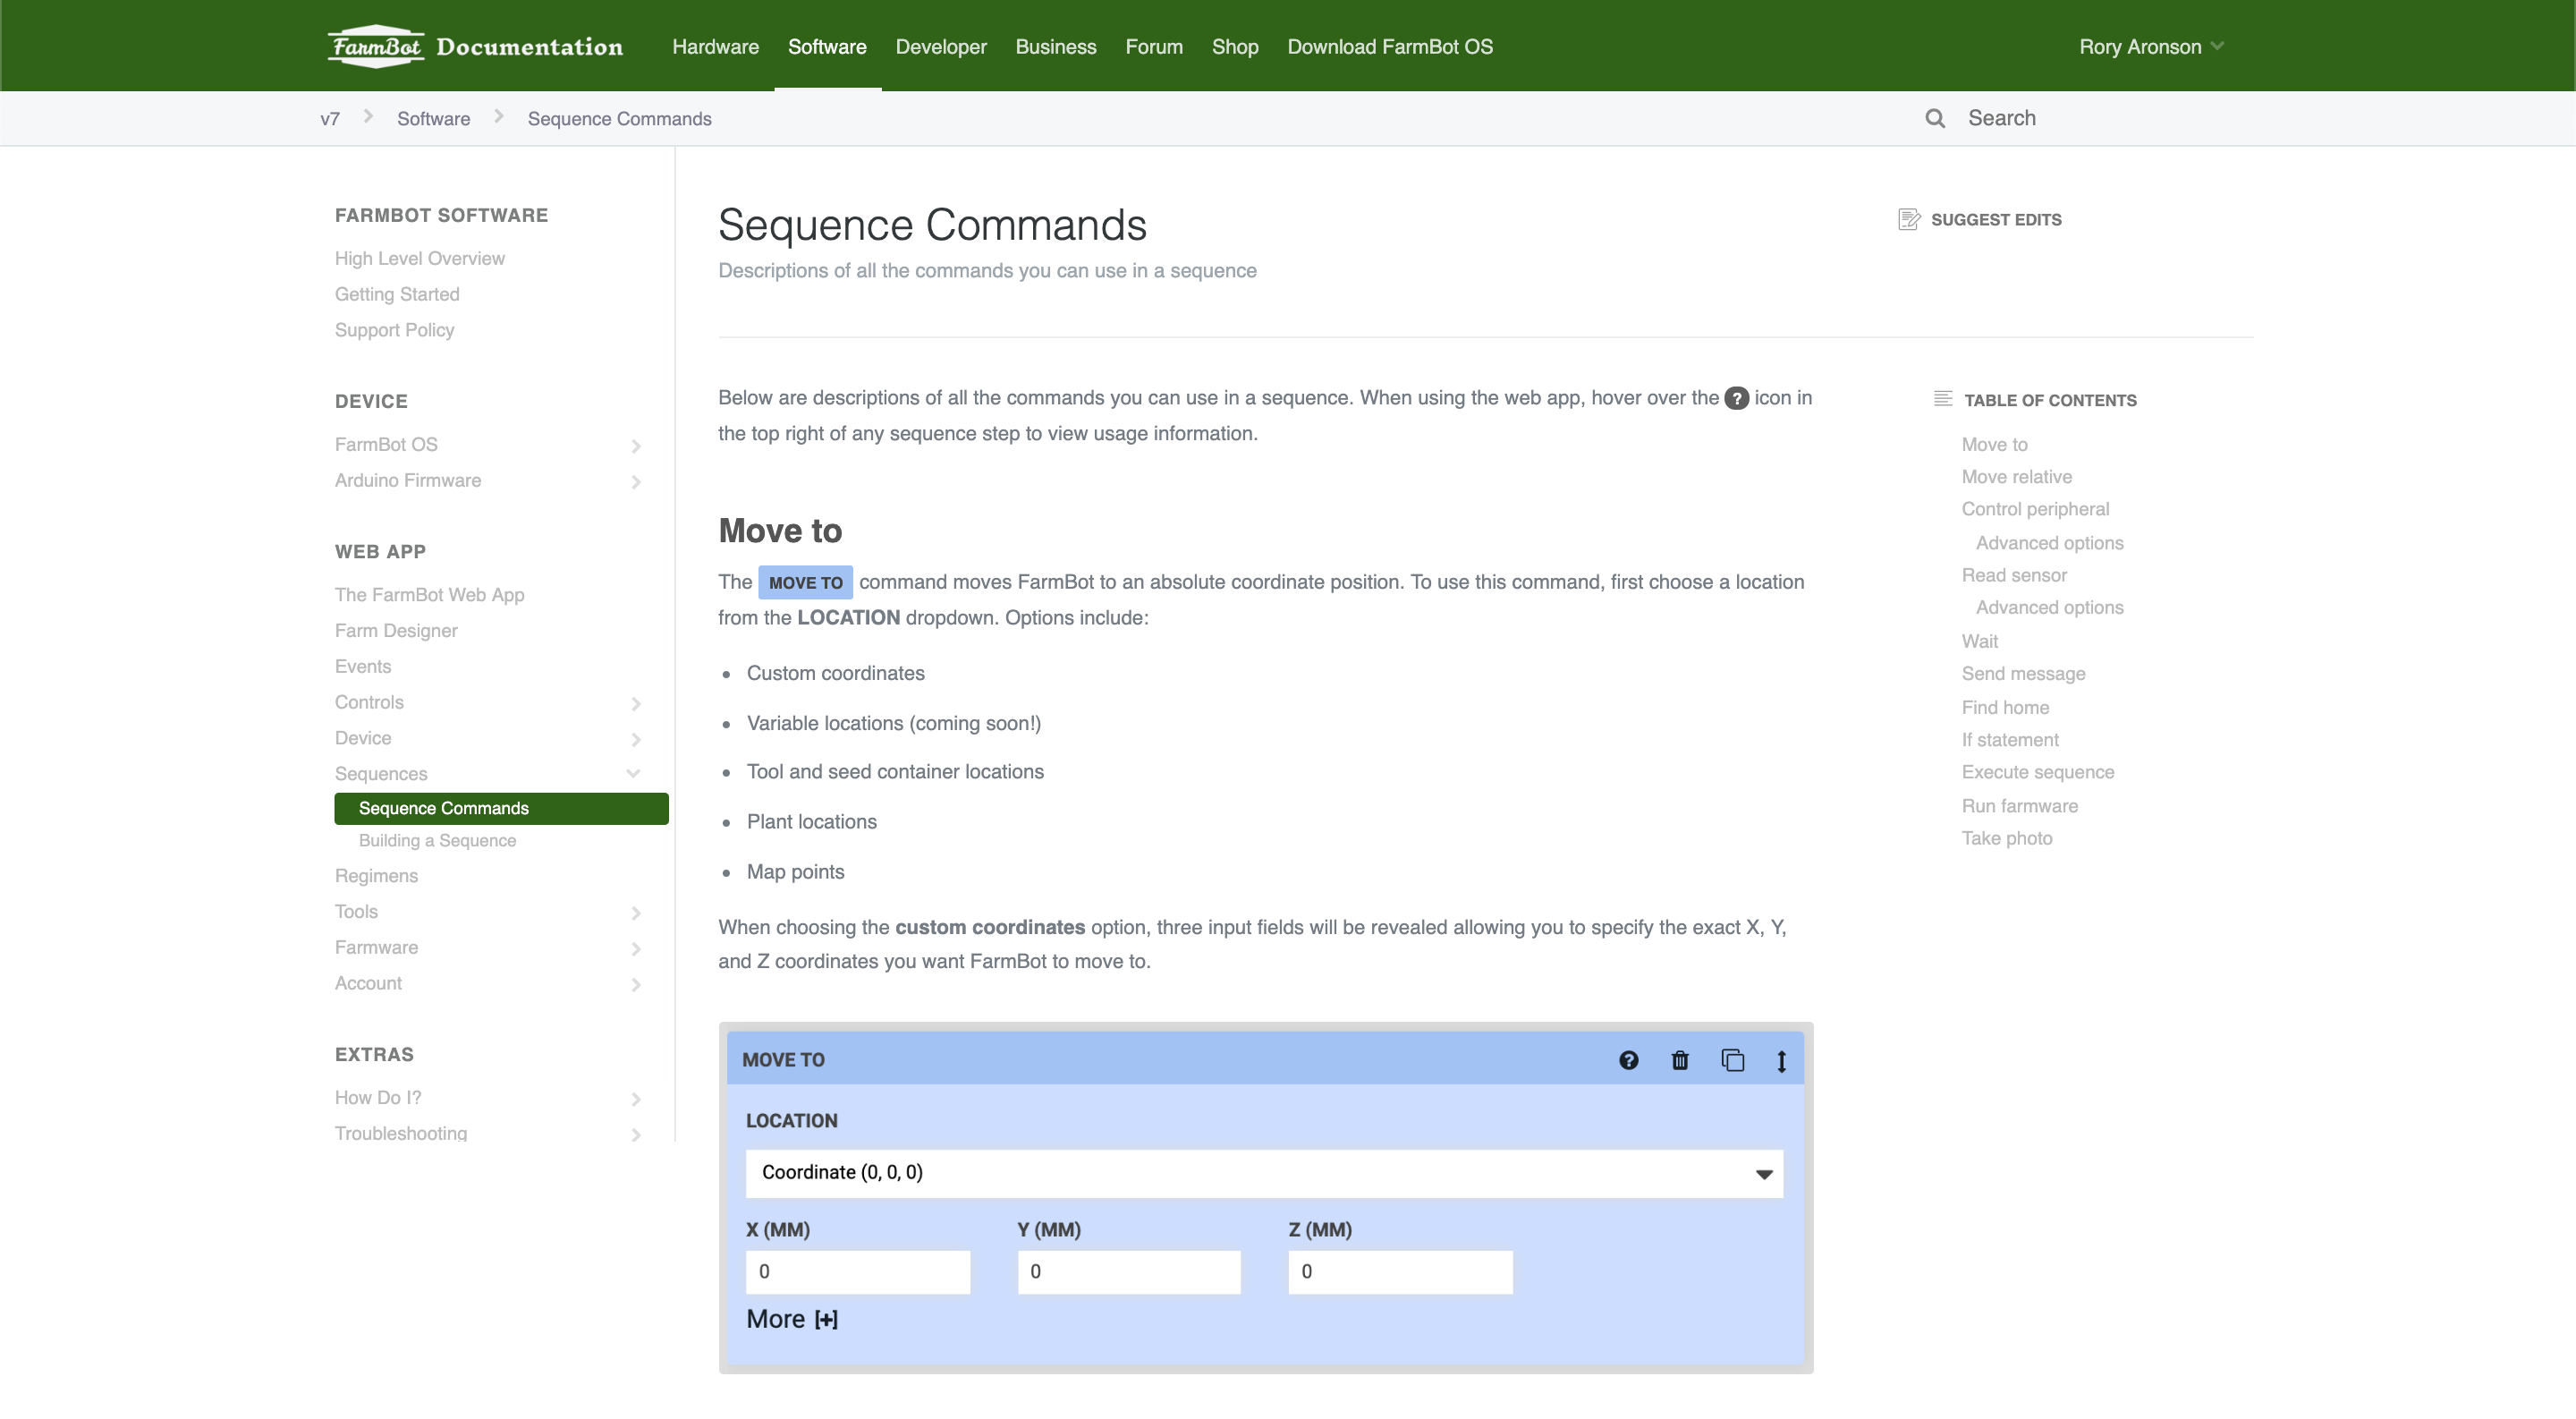This screenshot has height=1419, width=2576.
Task: Click the help question mark icon in MOVE TO step
Action: tap(1628, 1060)
